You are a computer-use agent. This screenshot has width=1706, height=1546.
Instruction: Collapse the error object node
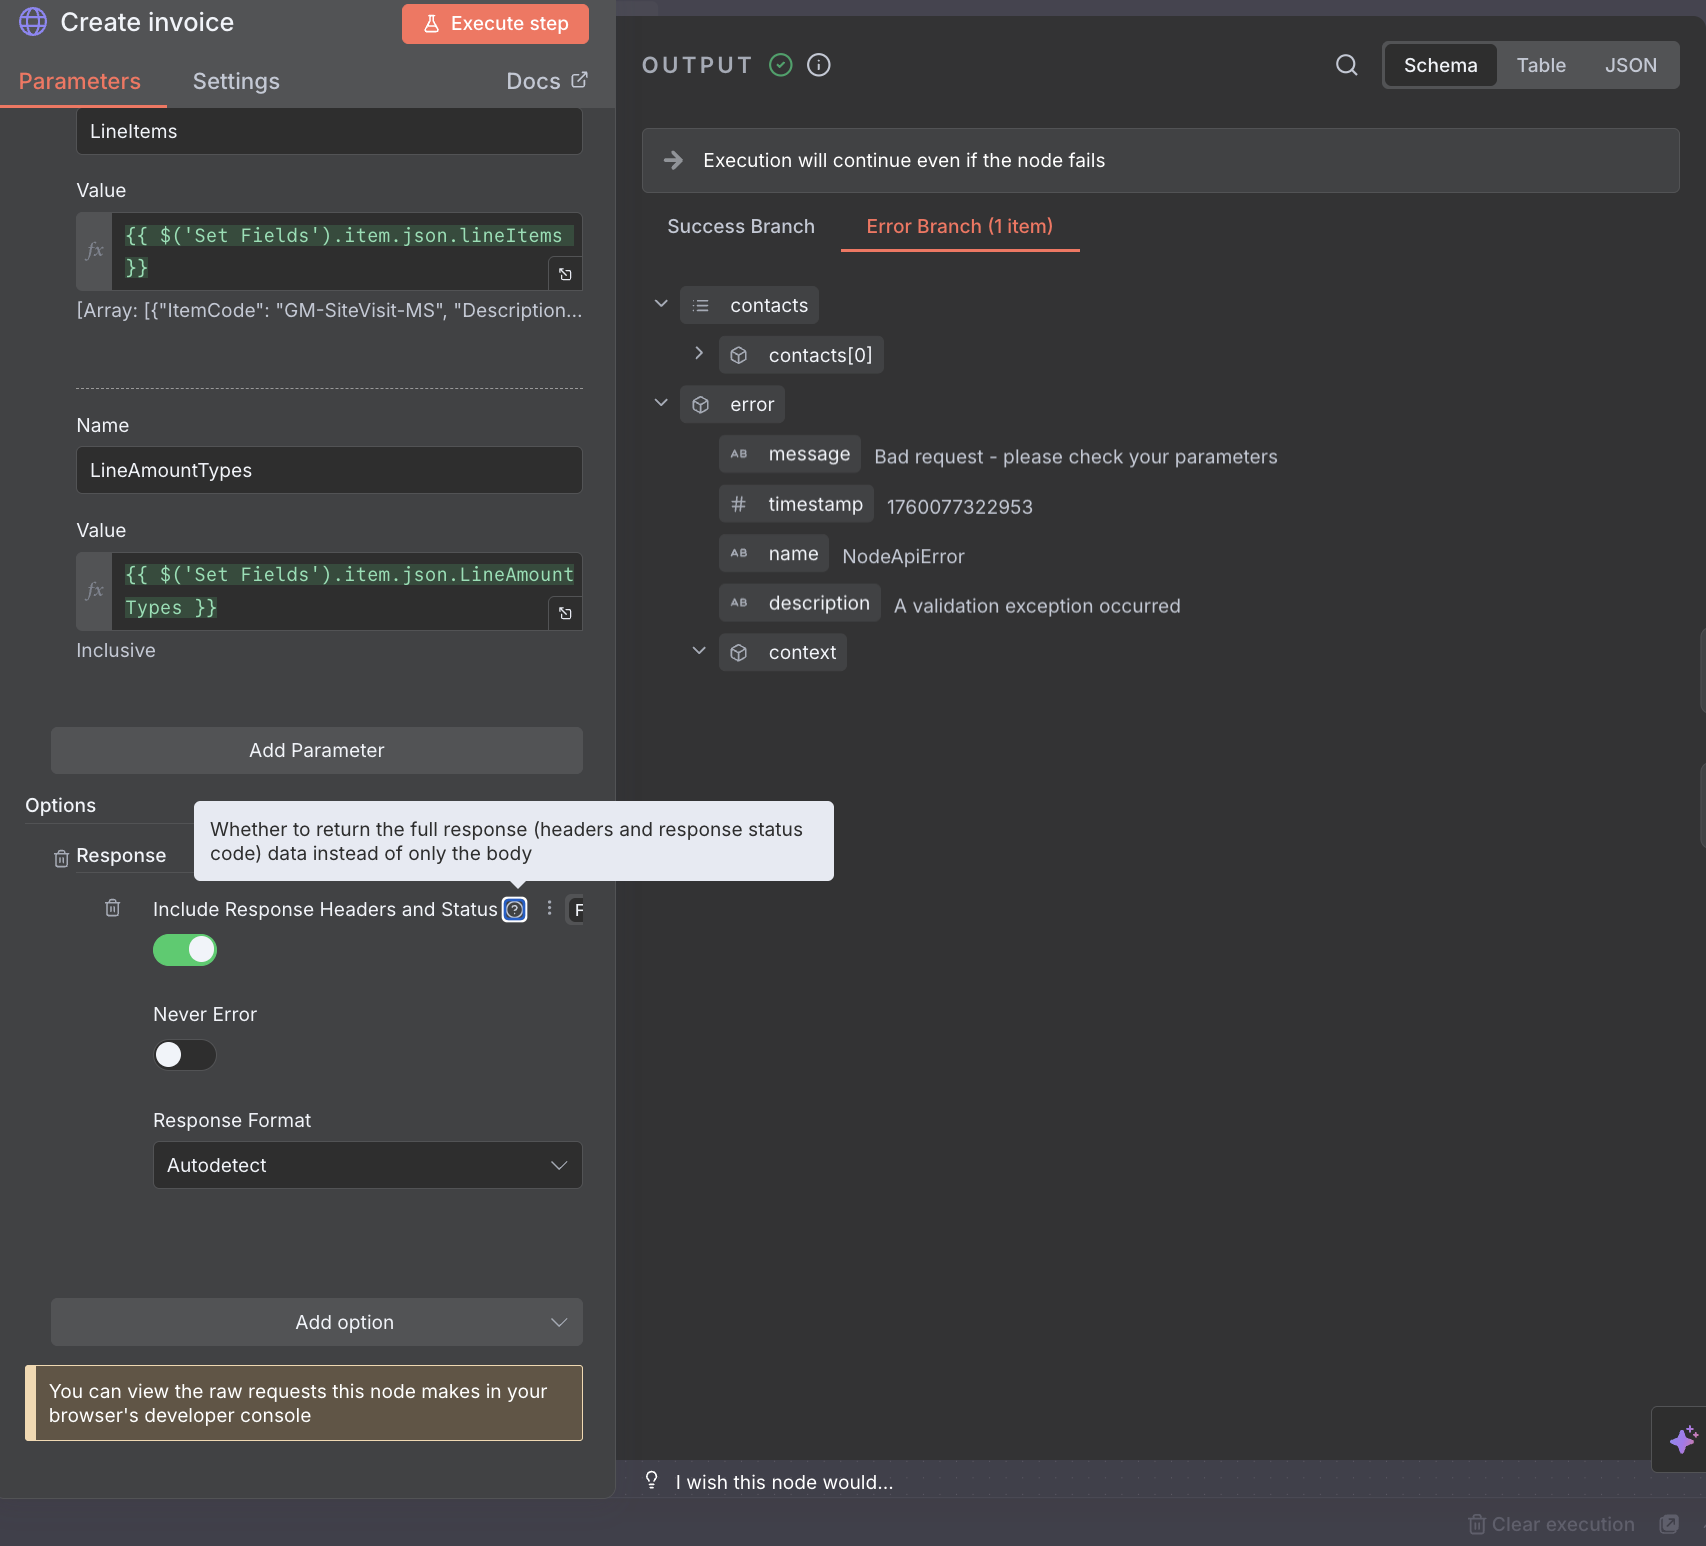661,403
